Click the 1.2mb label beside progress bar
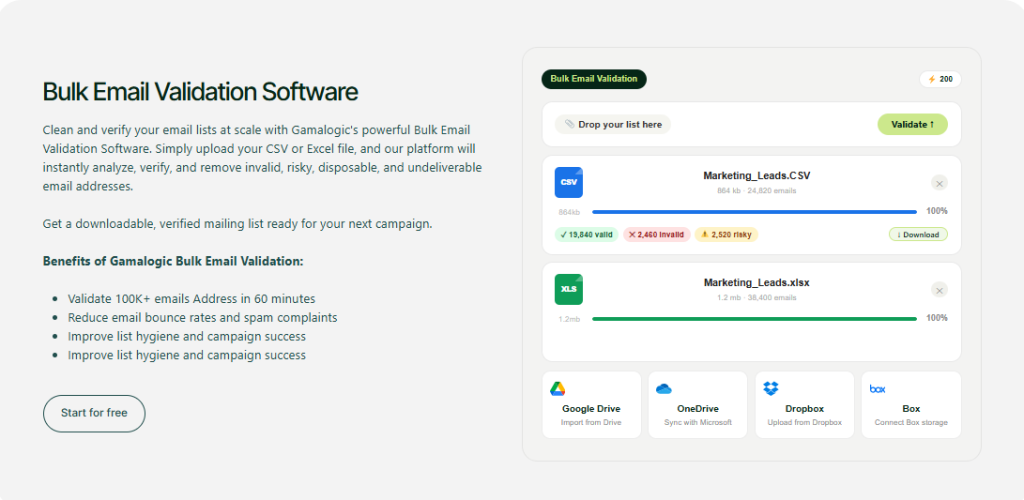Viewport: 1024px width, 500px height. coord(569,319)
